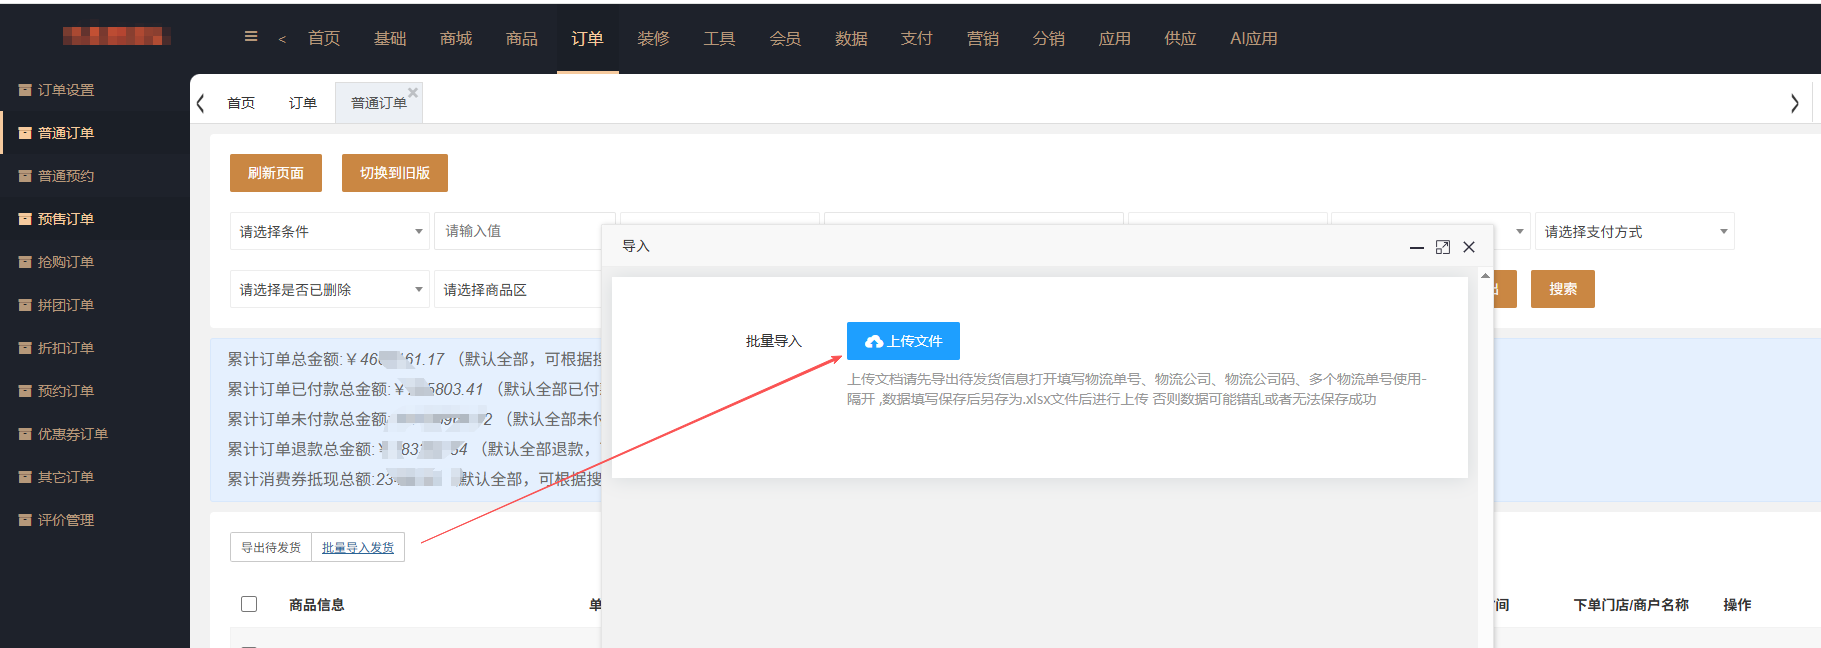Click the 上传文件 upload button
Viewport: 1821px width, 648px height.
click(x=903, y=341)
